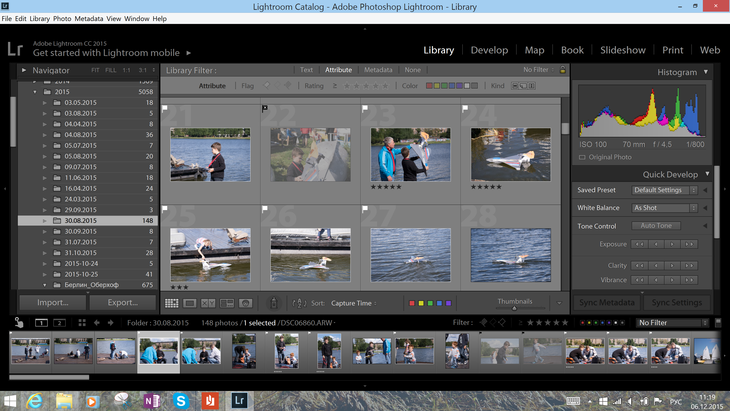The width and height of the screenshot is (730, 411).
Task: Click Sync Settings button
Action: (676, 303)
